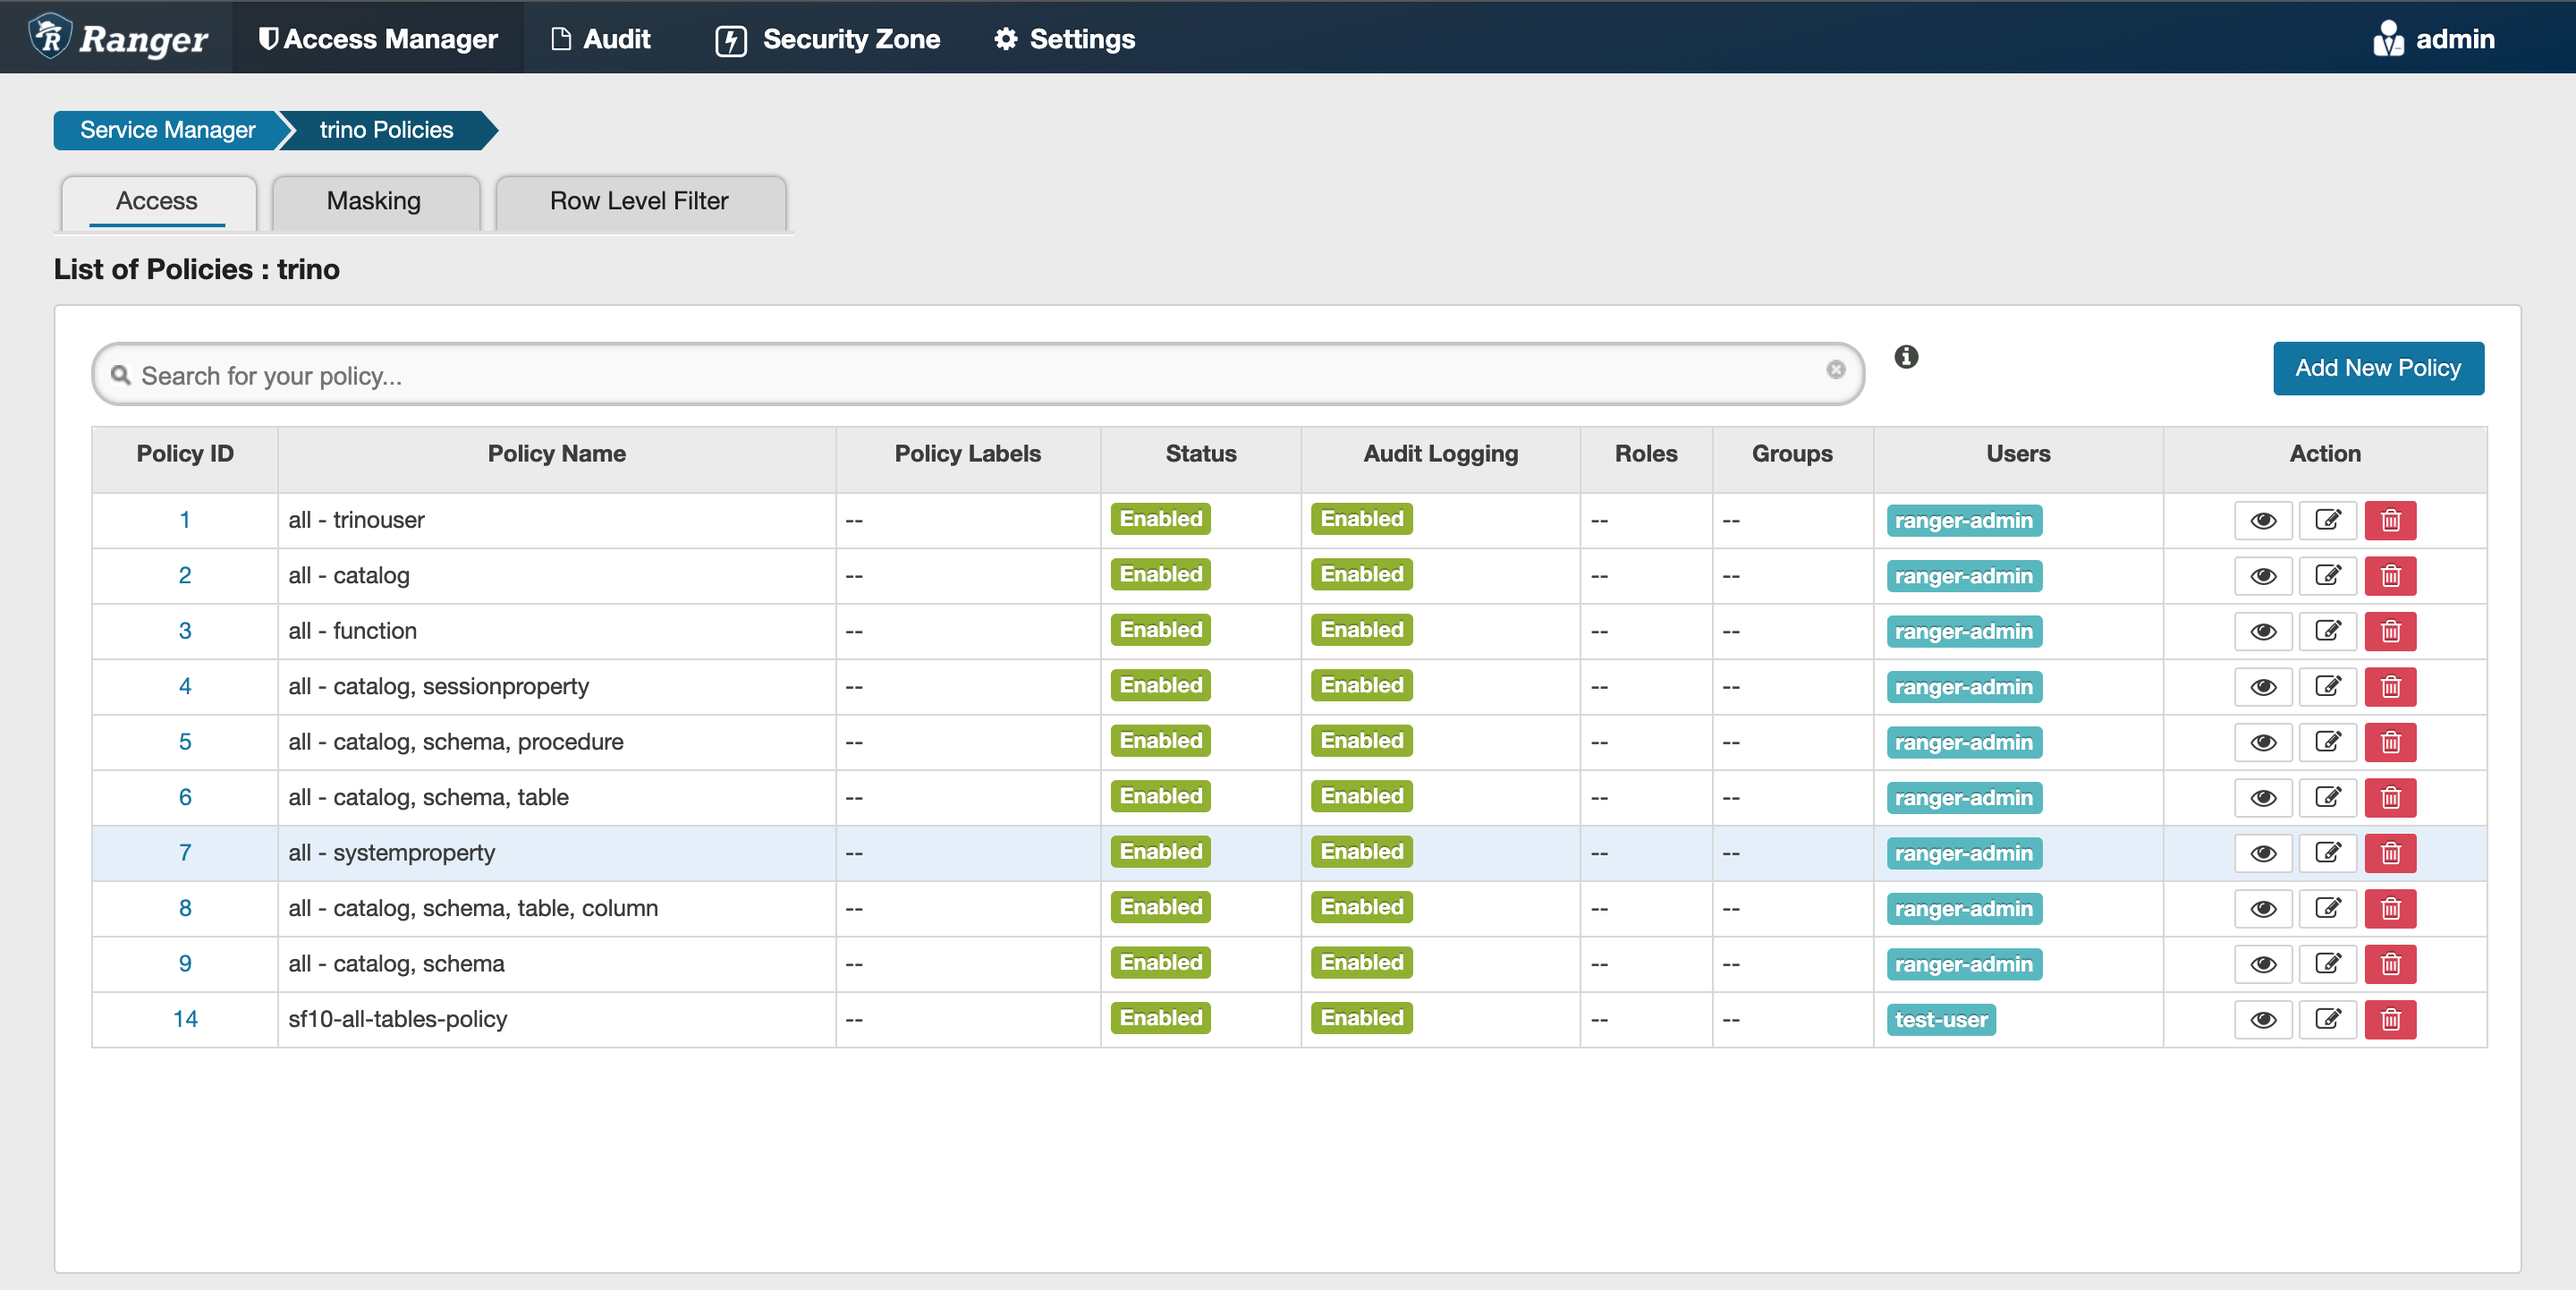Open policy ID 14 link
The height and width of the screenshot is (1290, 2576).
tap(185, 1019)
